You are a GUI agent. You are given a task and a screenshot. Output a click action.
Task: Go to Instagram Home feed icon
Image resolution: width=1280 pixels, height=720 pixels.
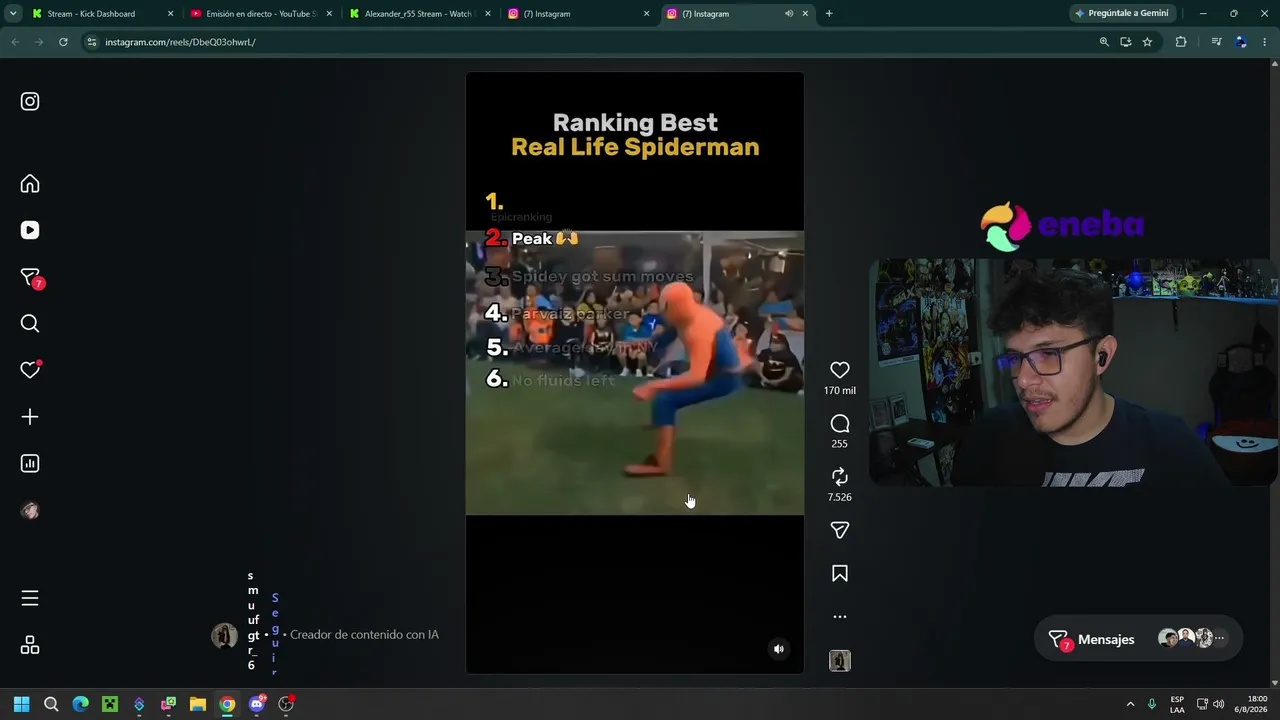(x=30, y=184)
